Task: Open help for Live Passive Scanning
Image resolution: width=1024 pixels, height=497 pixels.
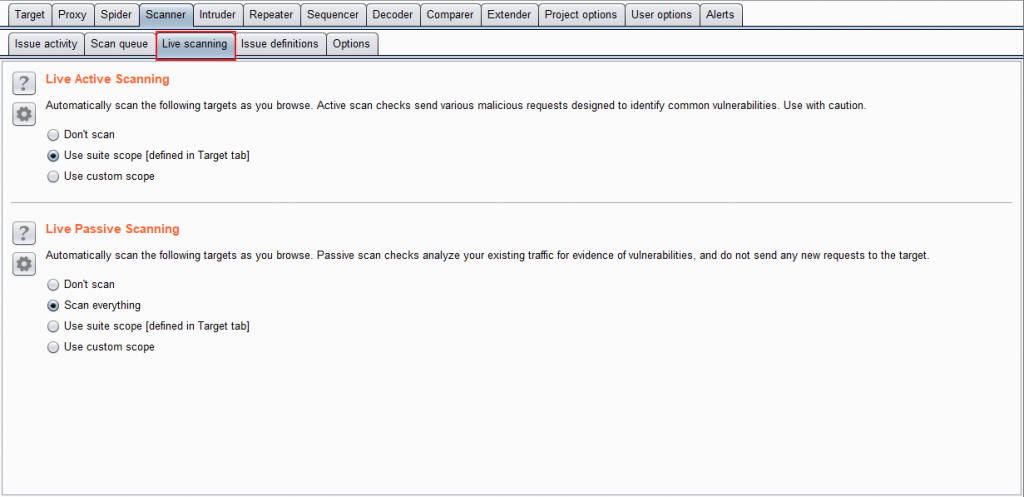Action: tap(24, 232)
